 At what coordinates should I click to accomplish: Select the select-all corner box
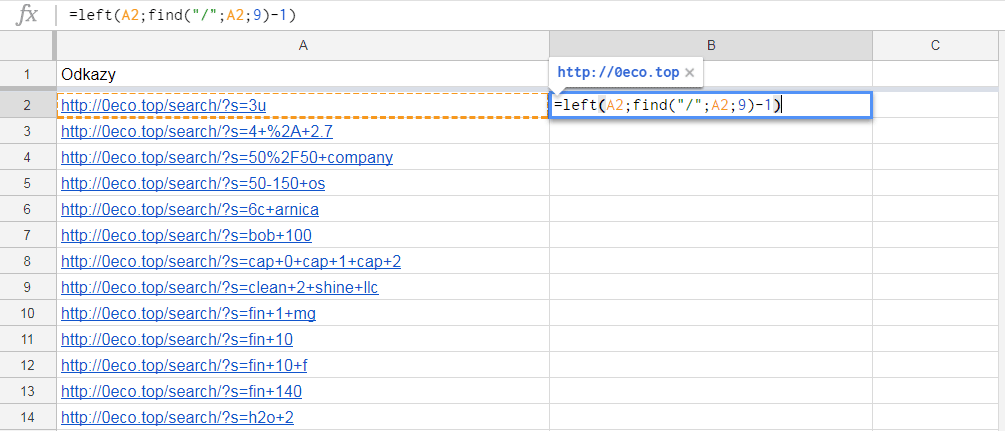[27, 45]
